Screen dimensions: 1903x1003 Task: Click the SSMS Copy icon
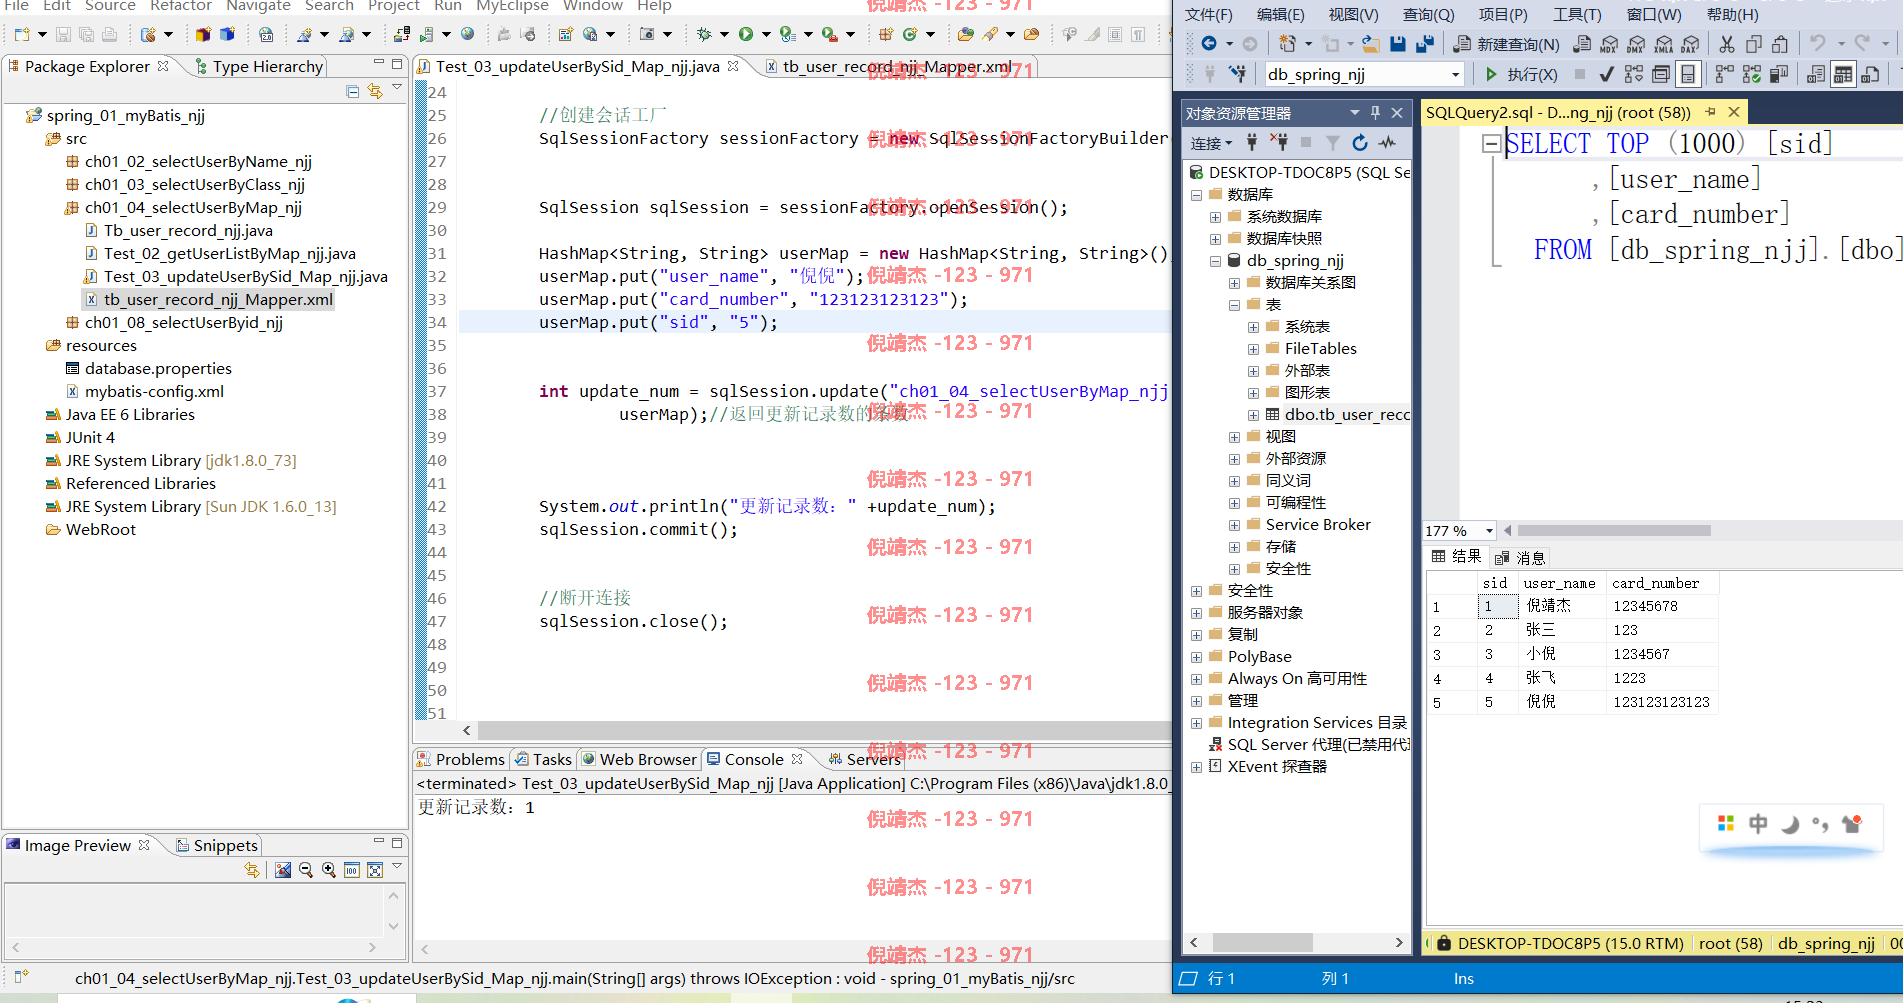click(1754, 43)
